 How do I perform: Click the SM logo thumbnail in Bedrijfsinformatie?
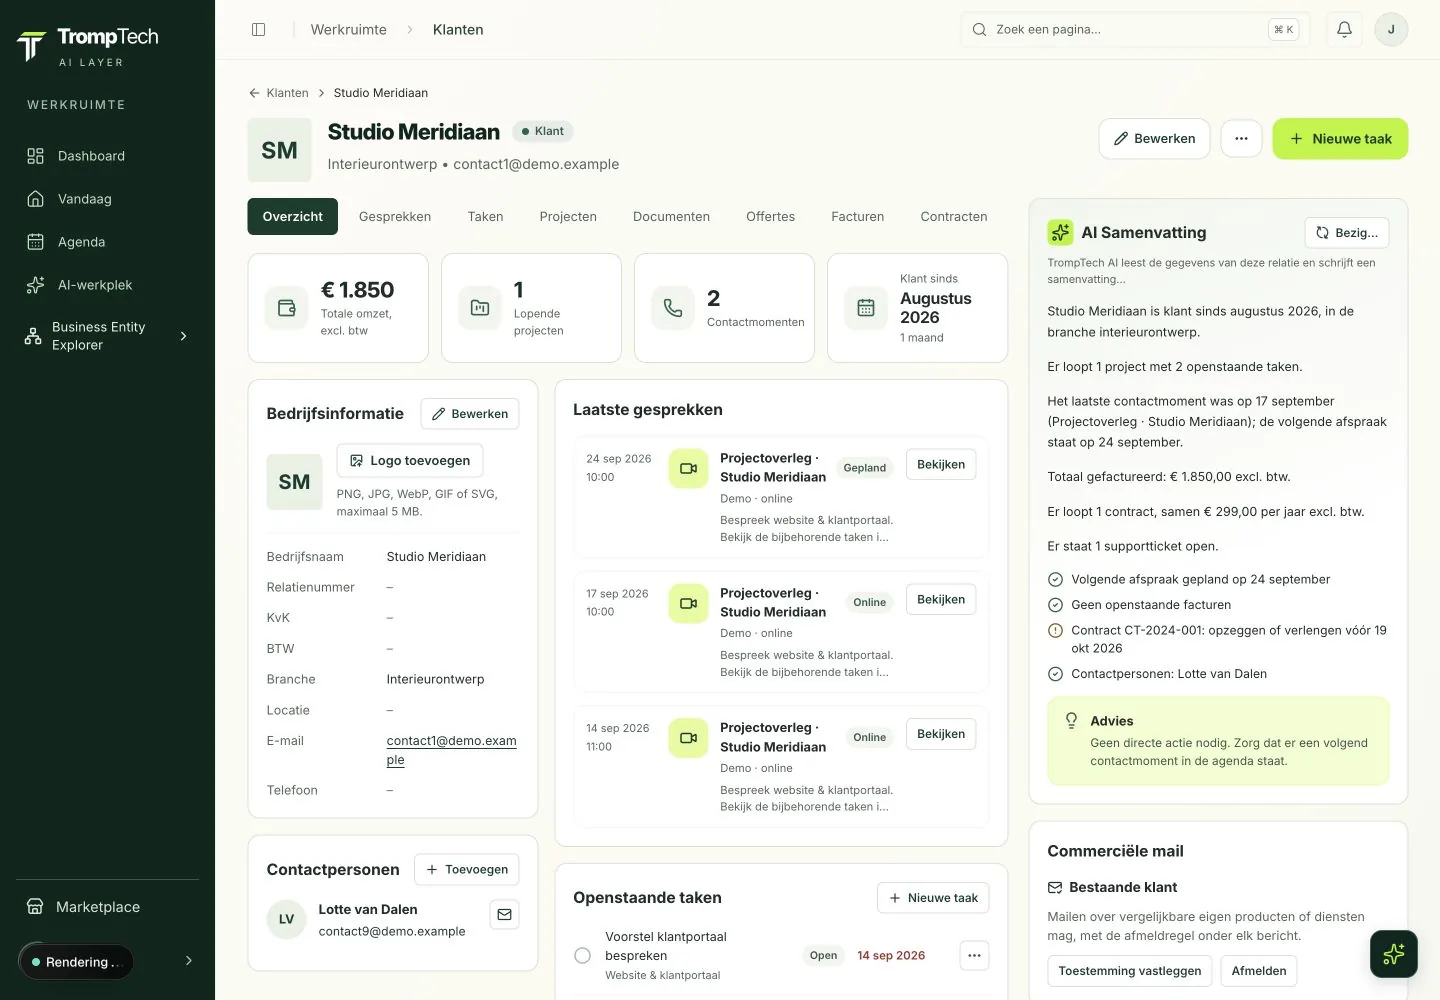tap(294, 482)
